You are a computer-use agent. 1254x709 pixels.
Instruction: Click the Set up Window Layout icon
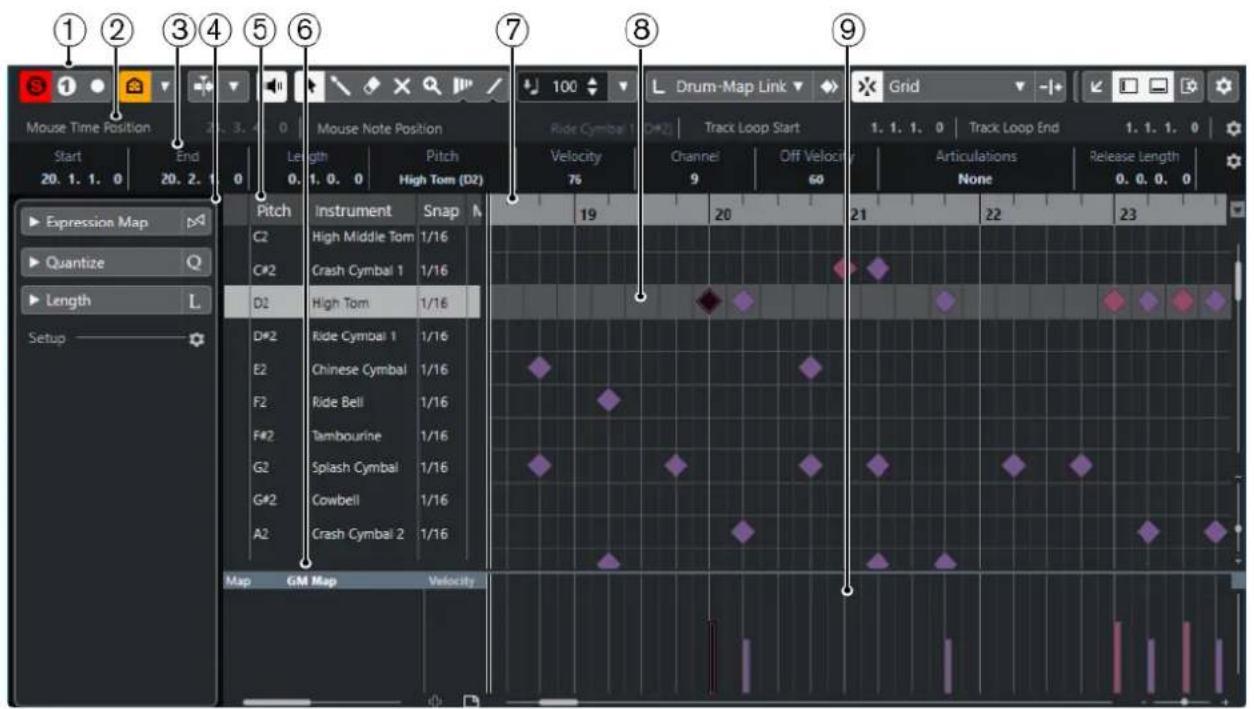[x=1190, y=87]
